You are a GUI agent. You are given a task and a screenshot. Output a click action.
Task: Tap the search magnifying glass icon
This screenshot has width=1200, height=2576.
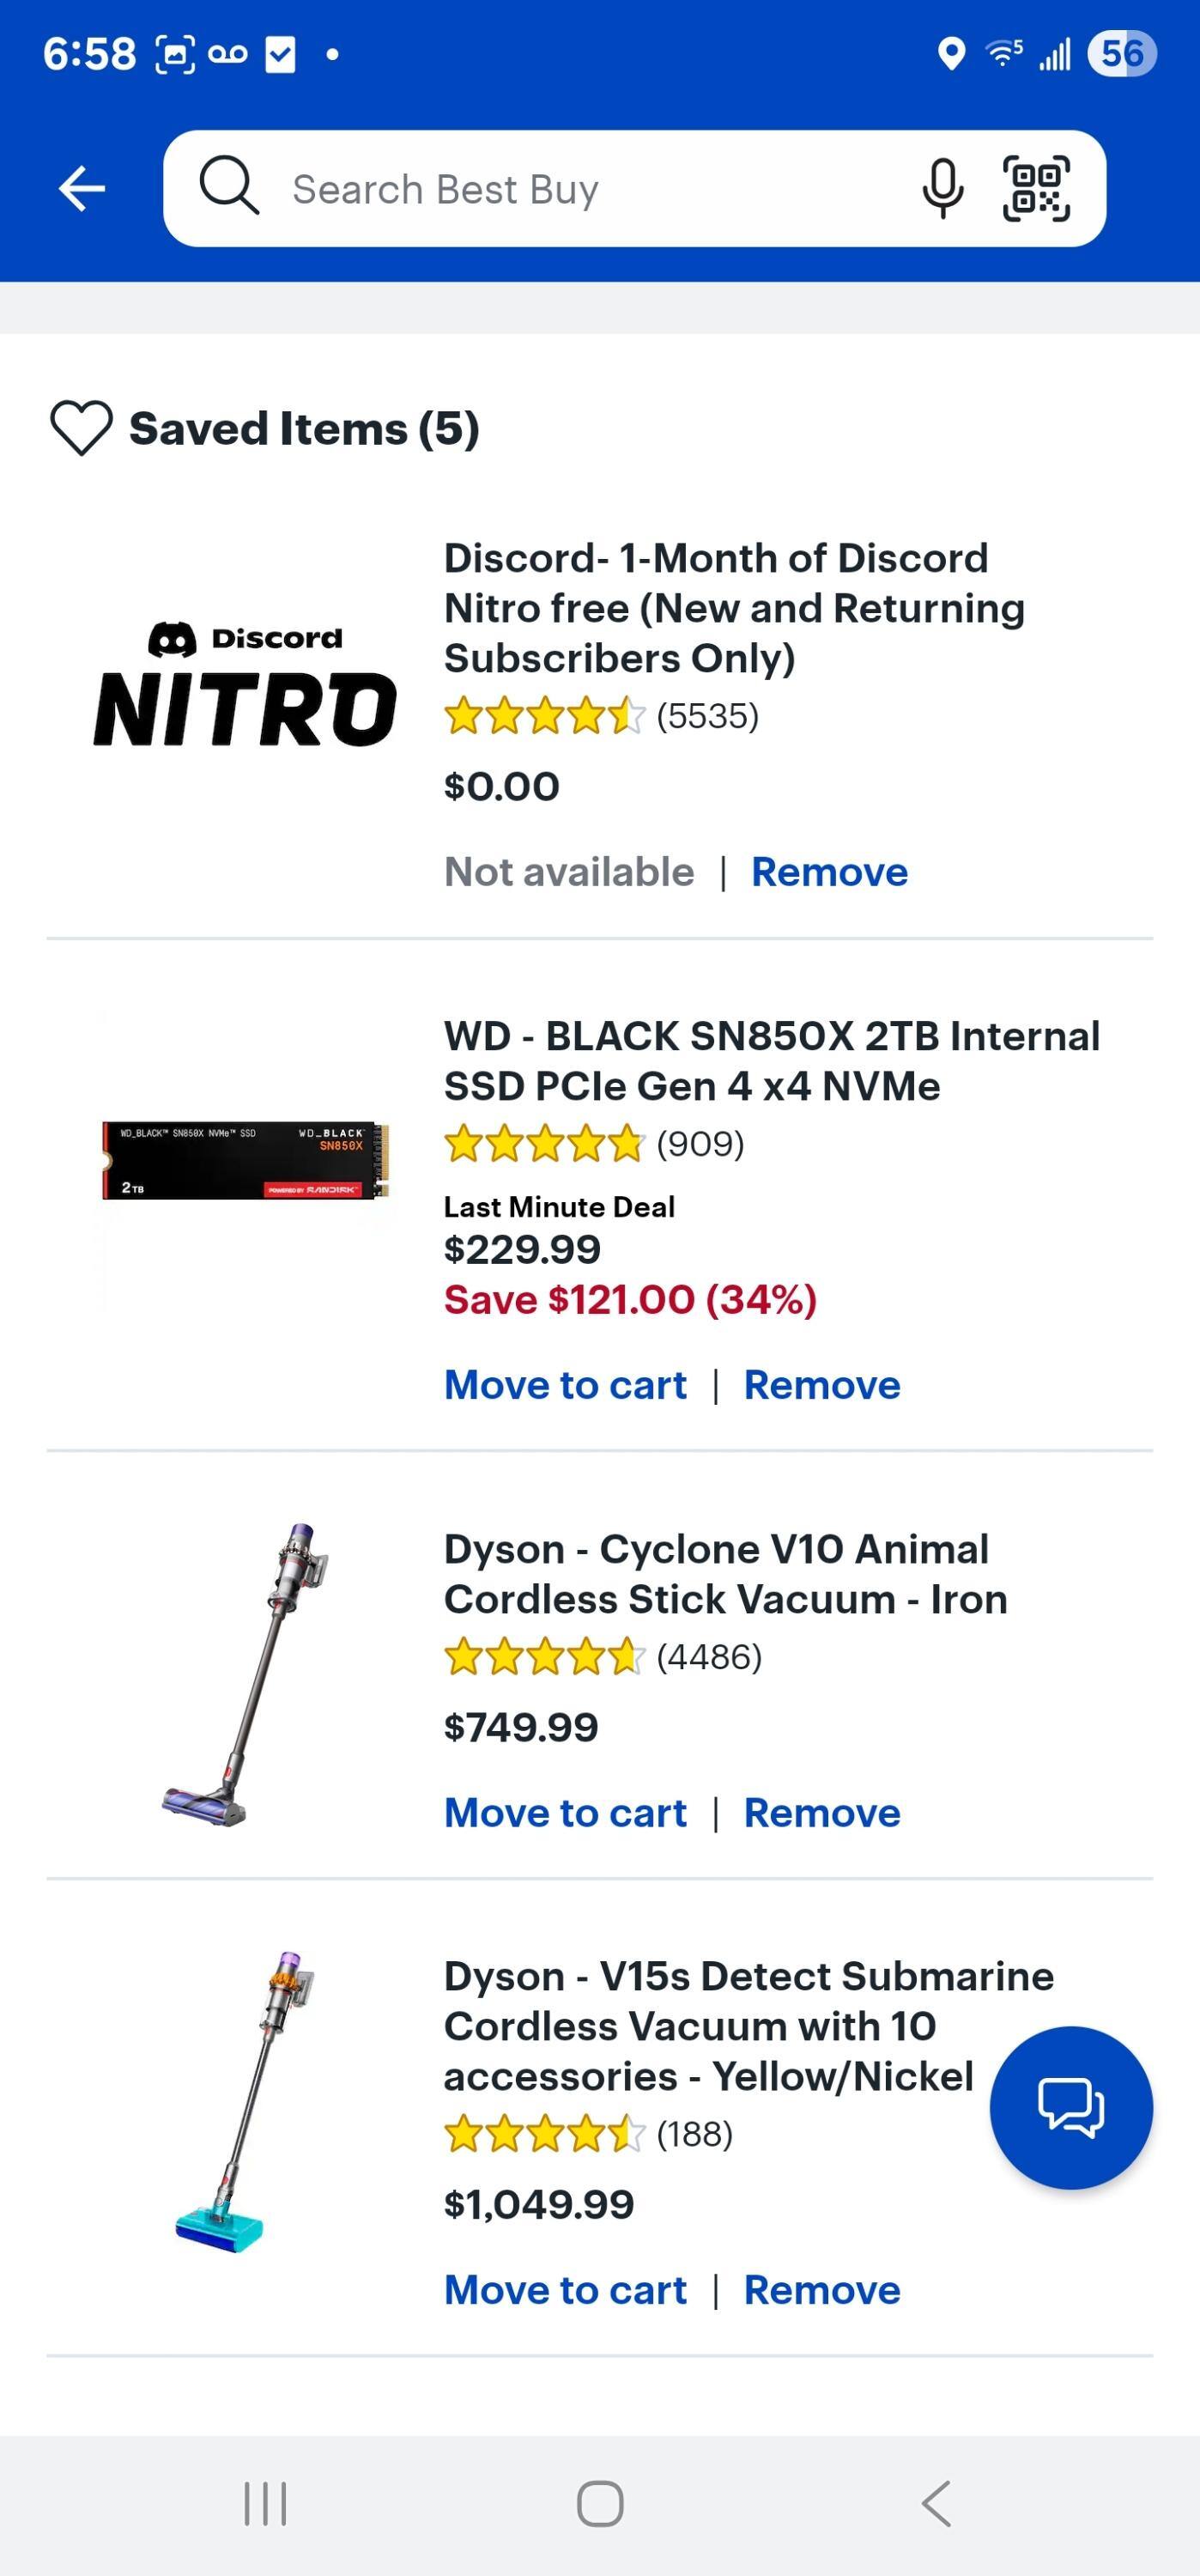pos(231,188)
